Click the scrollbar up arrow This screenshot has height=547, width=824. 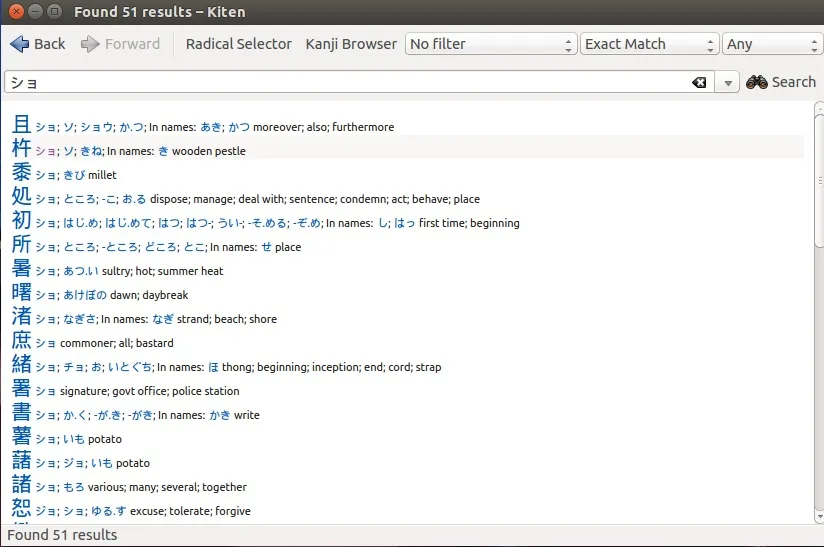click(x=818, y=107)
